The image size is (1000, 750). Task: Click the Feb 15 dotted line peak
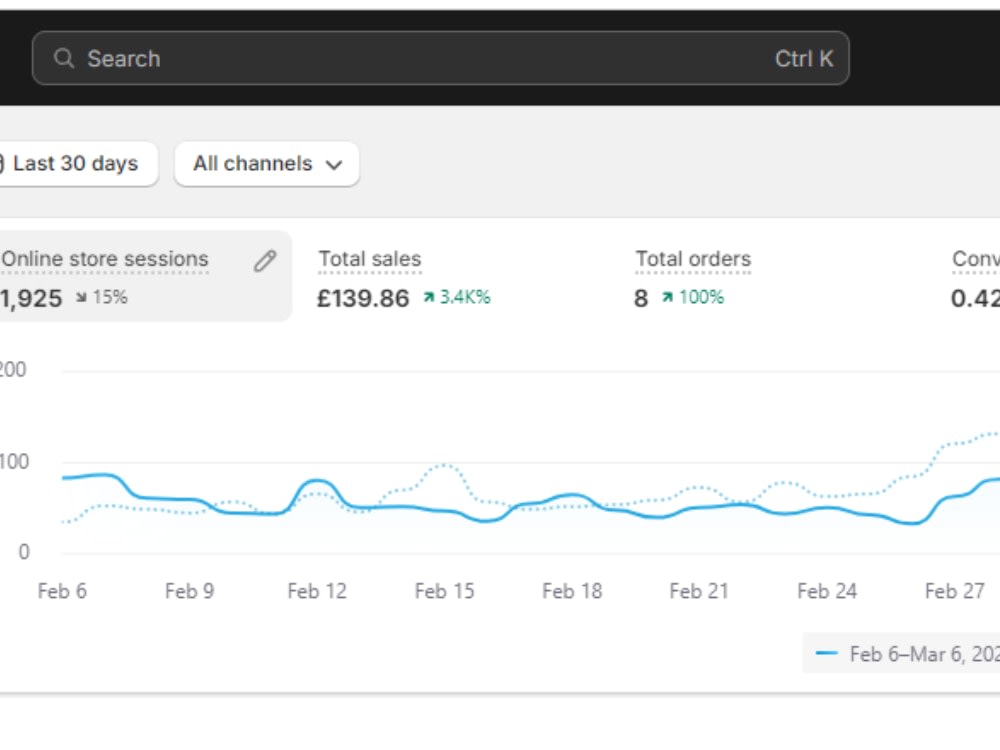click(444, 466)
